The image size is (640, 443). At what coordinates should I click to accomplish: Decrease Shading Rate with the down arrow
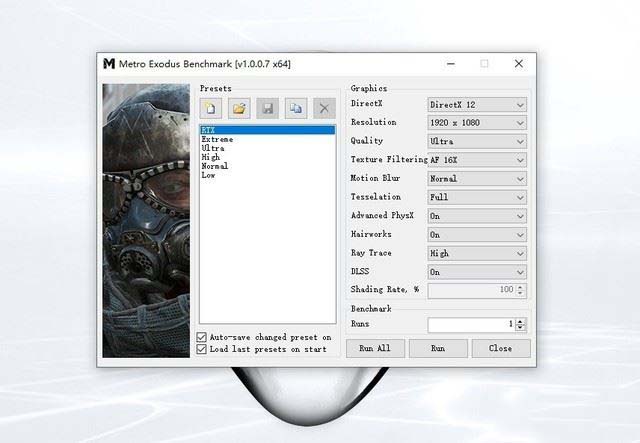520,293
